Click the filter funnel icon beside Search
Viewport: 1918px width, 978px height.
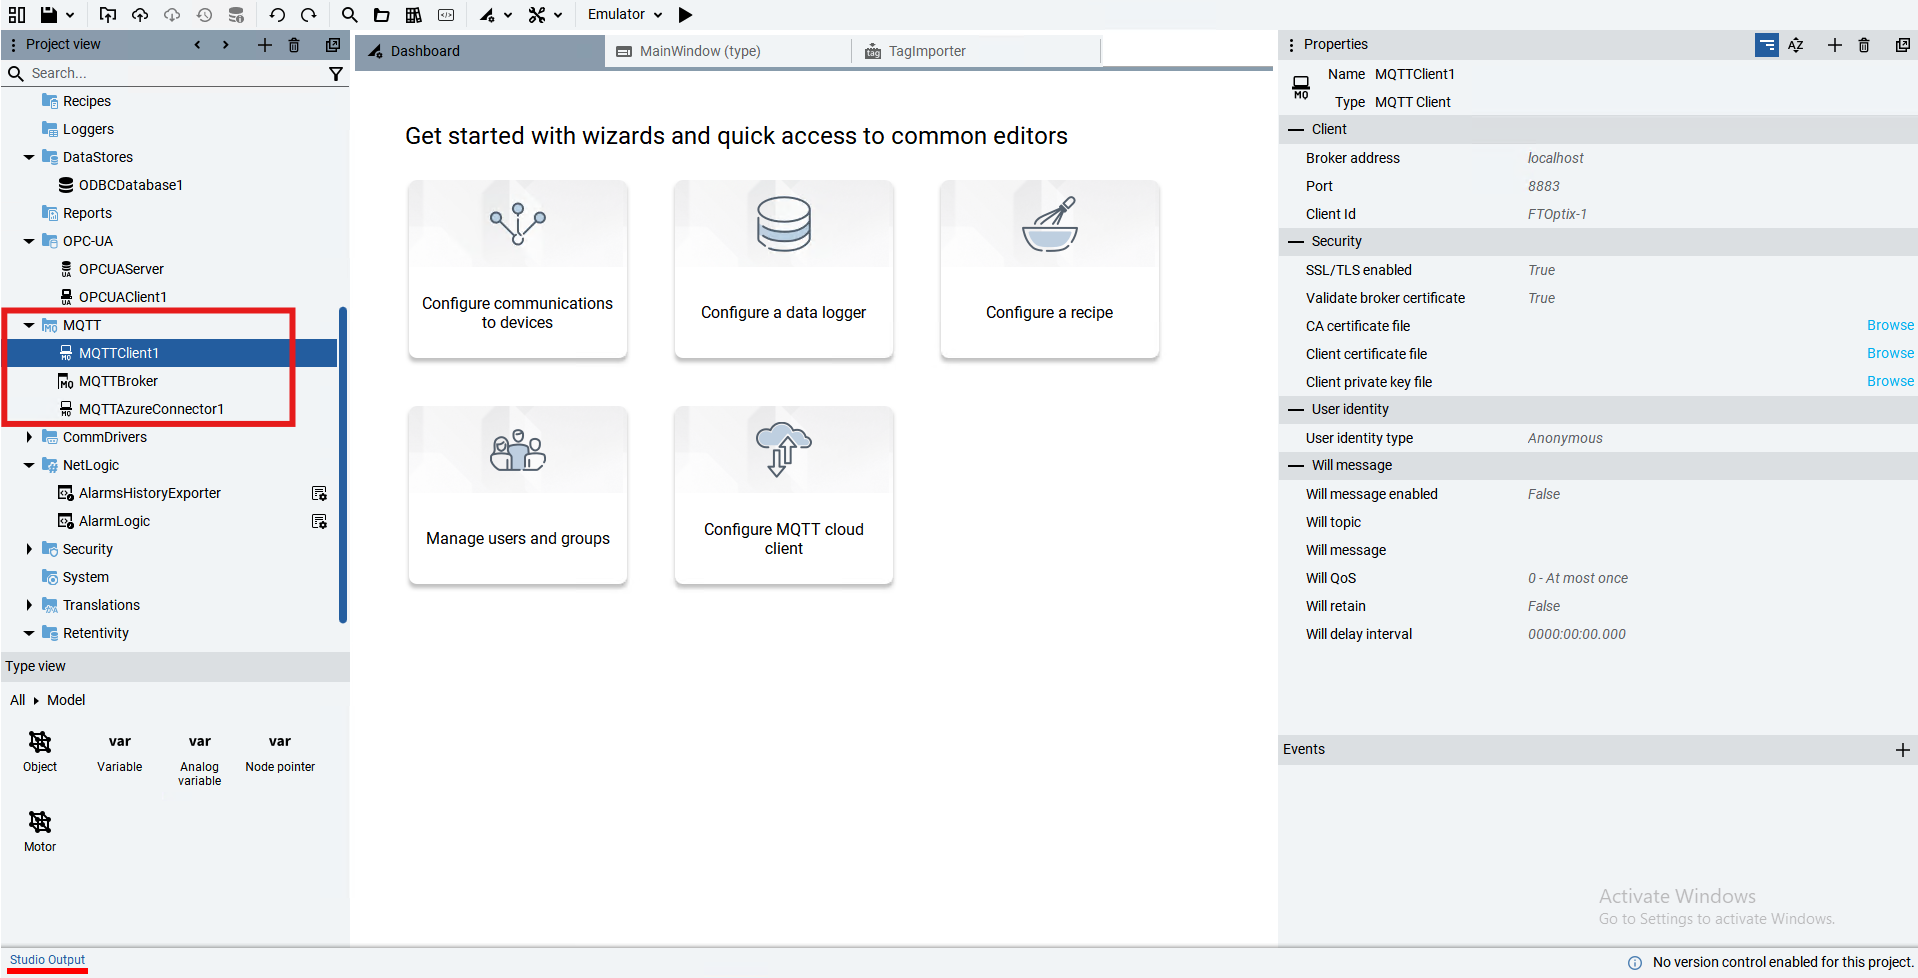pos(336,74)
